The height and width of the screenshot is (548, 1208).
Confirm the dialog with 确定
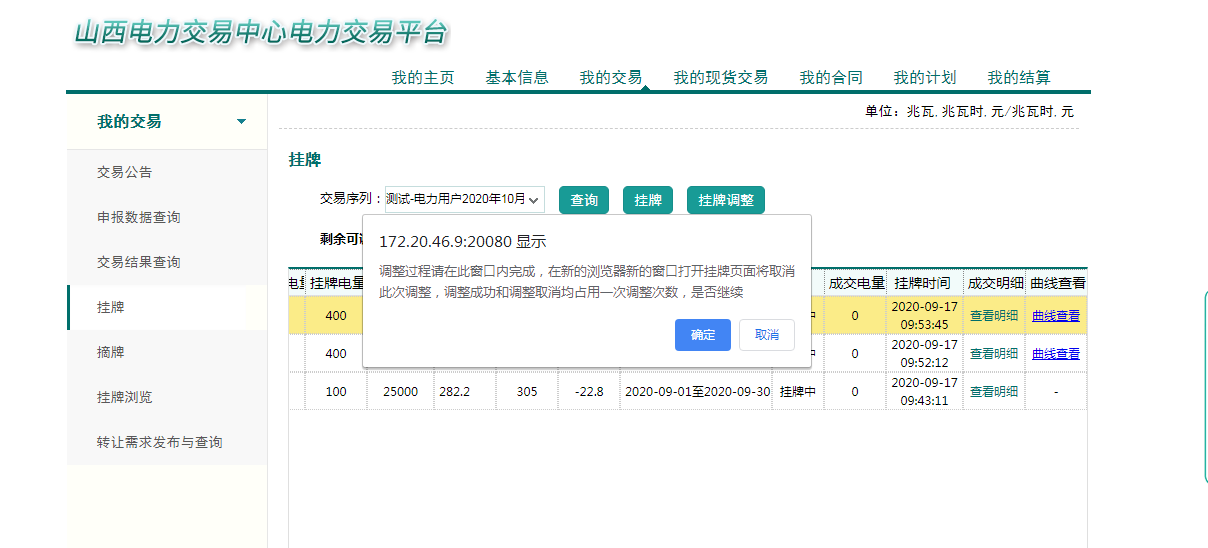click(703, 335)
